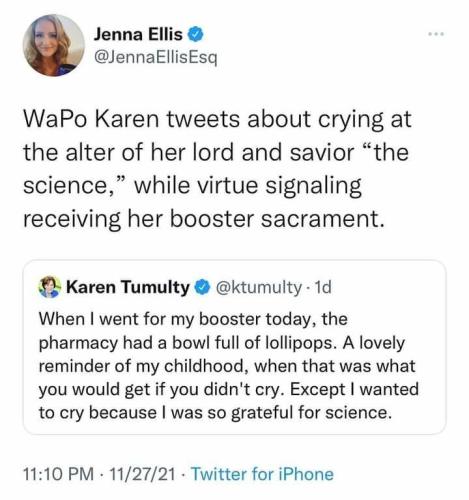Screen dimensions: 469x500
Task: Click the Karen Tumulty name in quoted tweet
Action: pos(128,287)
